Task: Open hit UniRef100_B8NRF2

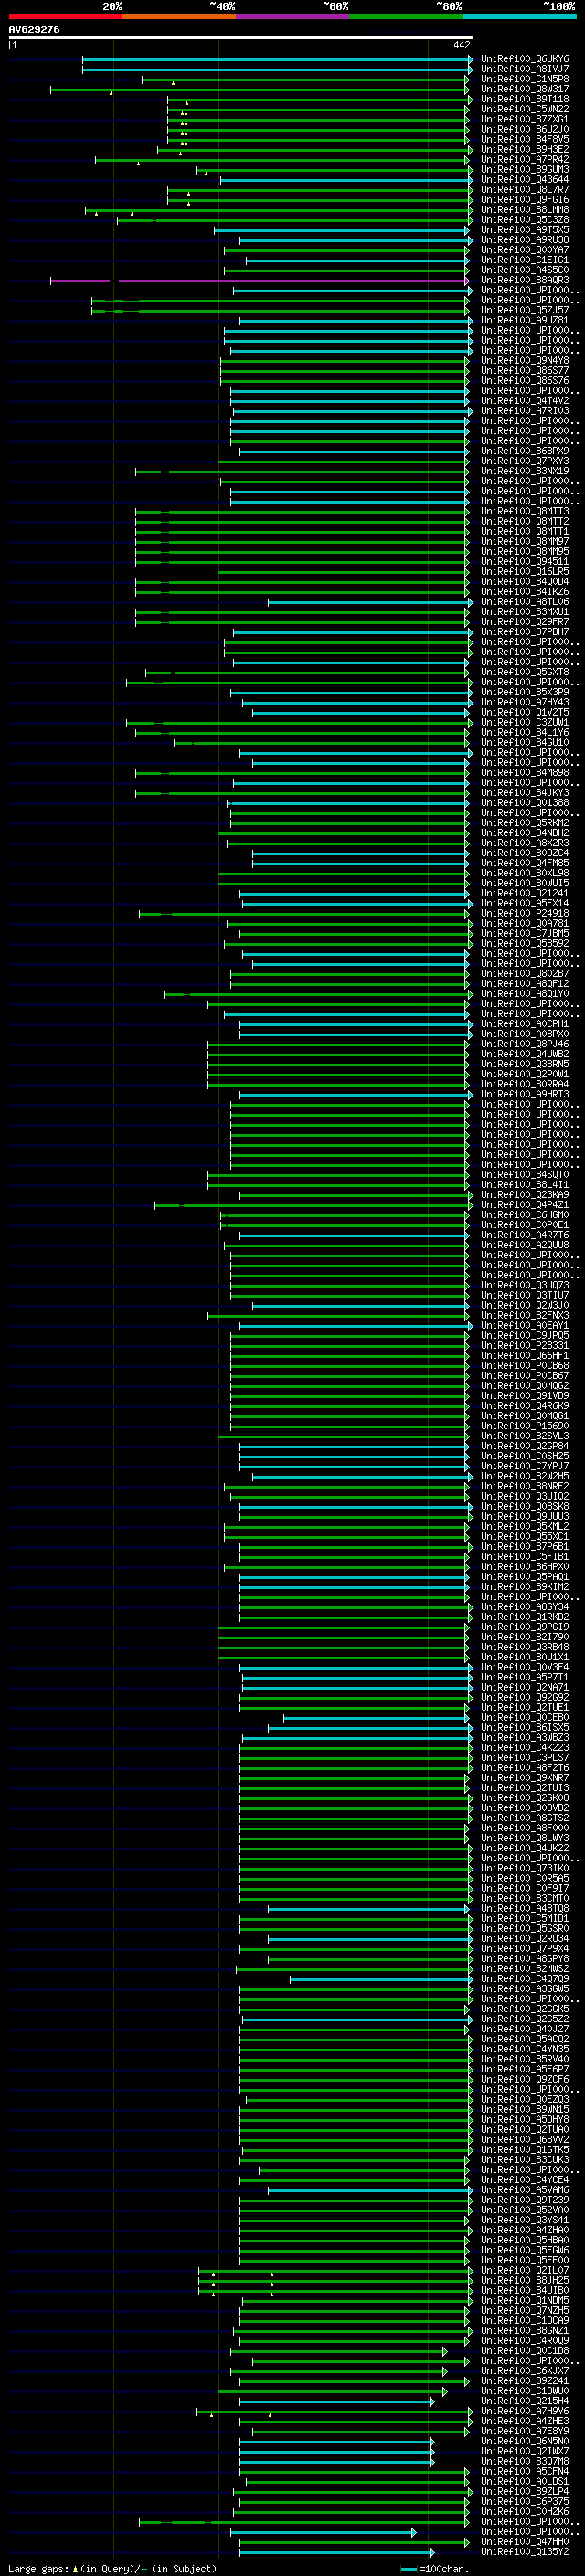Action: pyautogui.click(x=525, y=1487)
